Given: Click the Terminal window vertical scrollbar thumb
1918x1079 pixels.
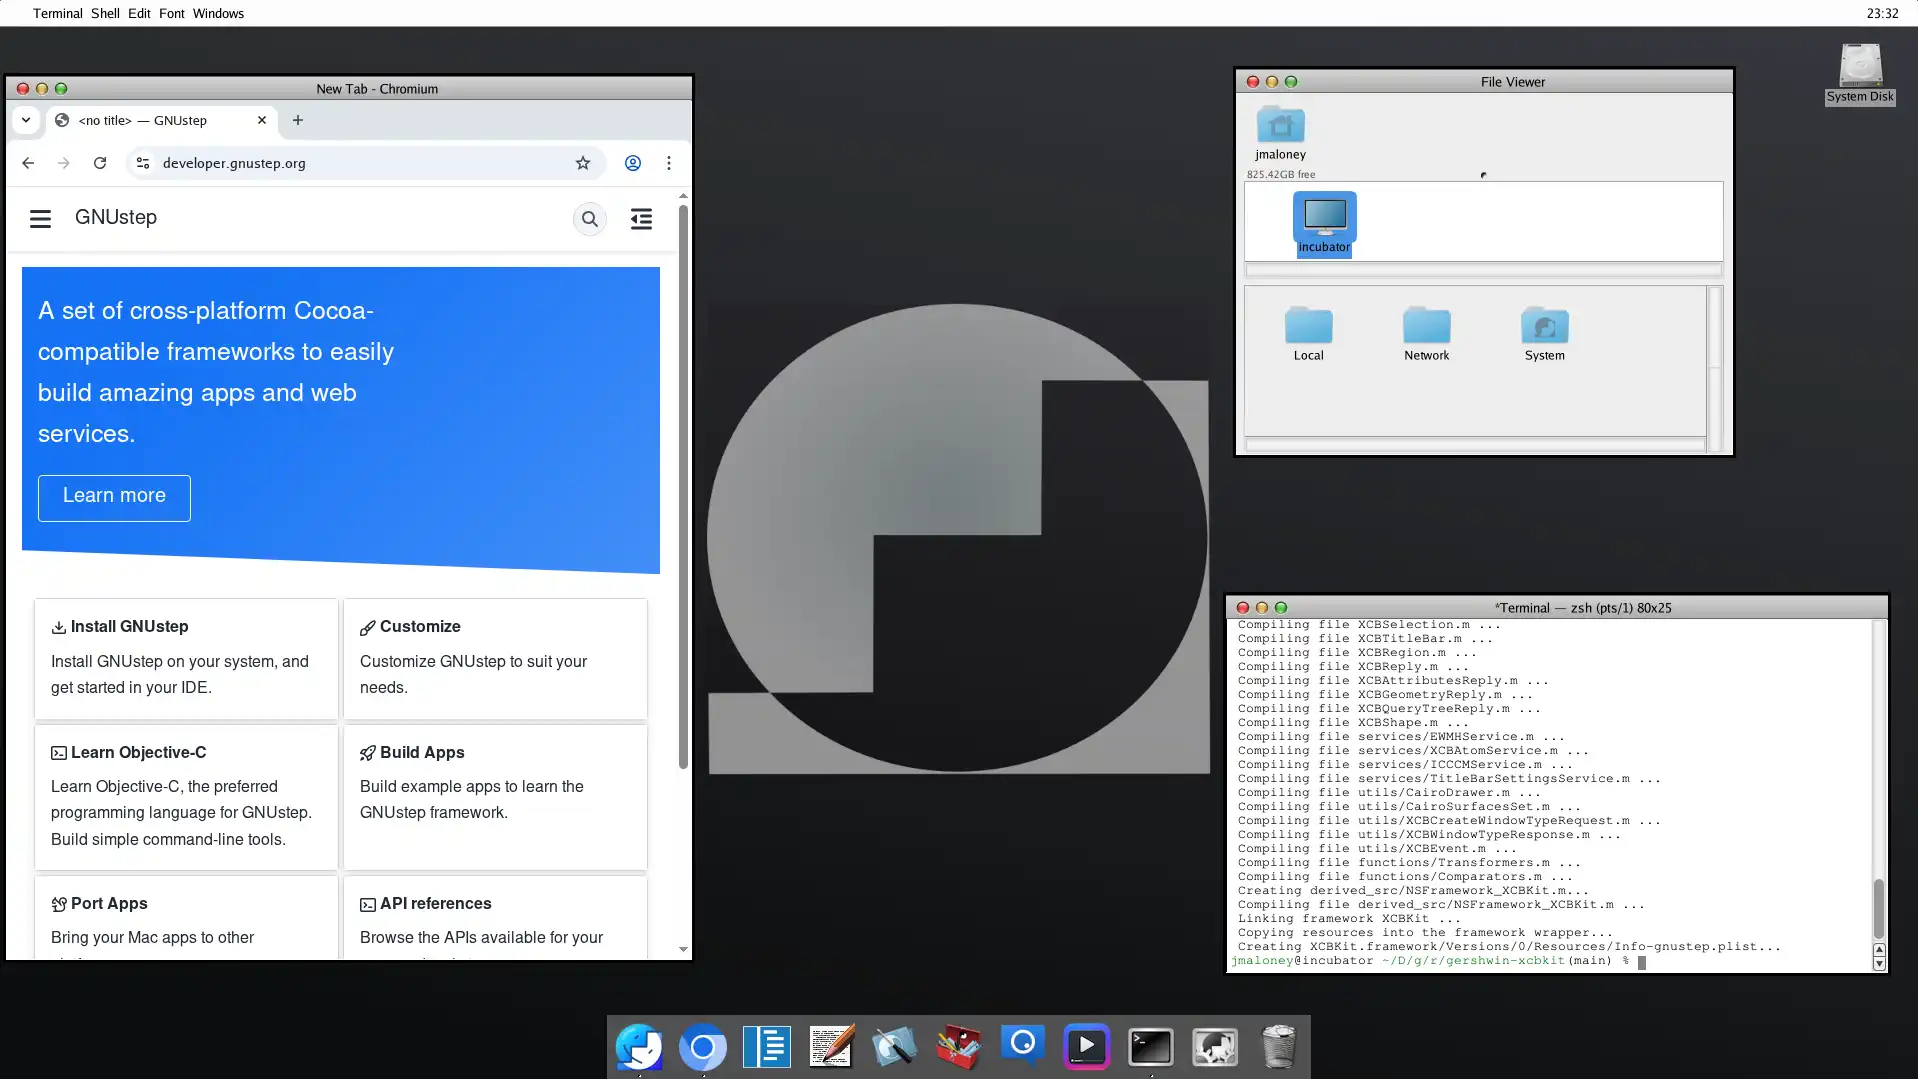Looking at the screenshot, I should 1878,908.
